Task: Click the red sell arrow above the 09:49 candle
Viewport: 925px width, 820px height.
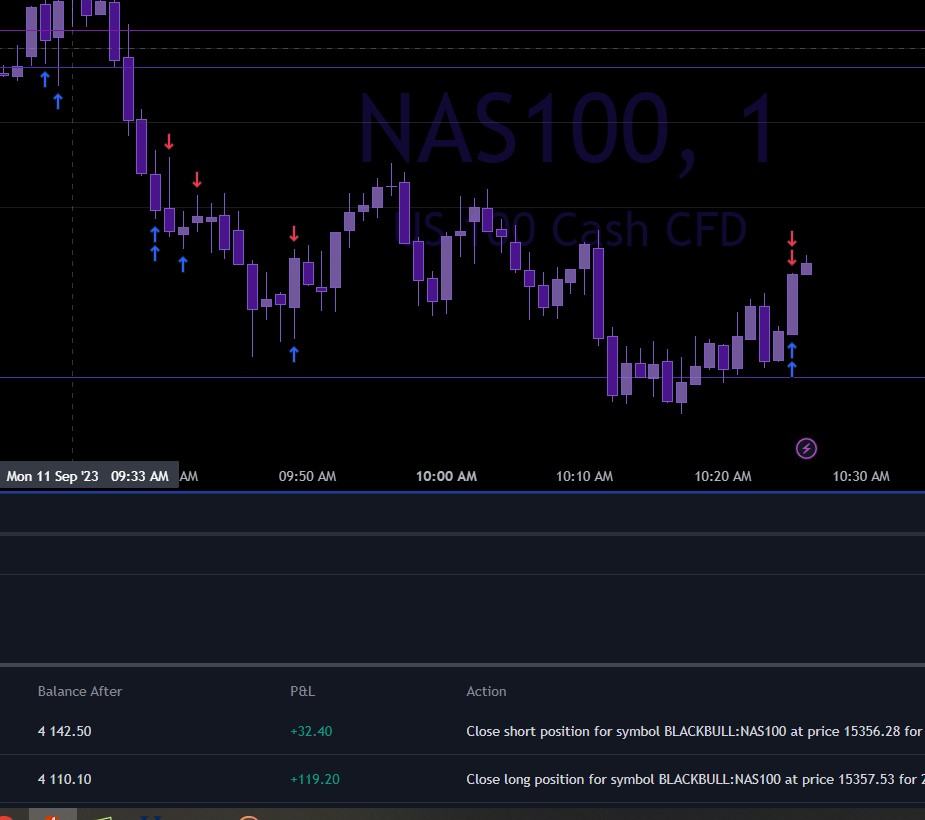Action: (x=294, y=234)
